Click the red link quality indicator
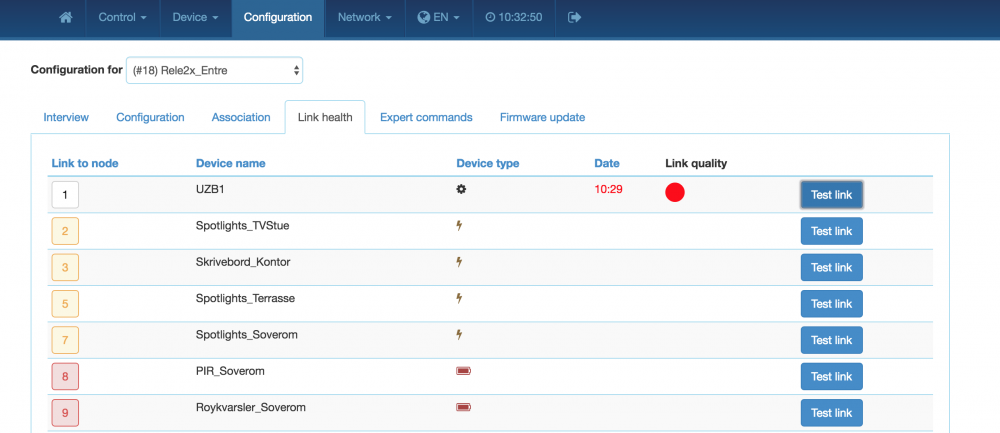Viewport: 1000px width, 433px height. tap(675, 193)
